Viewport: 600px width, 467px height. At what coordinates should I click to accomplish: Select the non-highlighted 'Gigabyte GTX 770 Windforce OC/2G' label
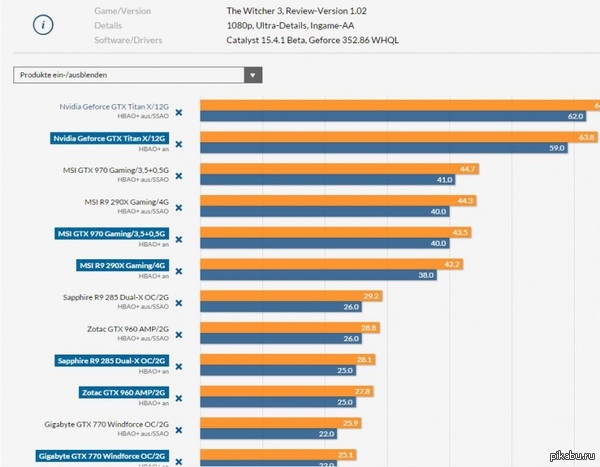pos(106,424)
